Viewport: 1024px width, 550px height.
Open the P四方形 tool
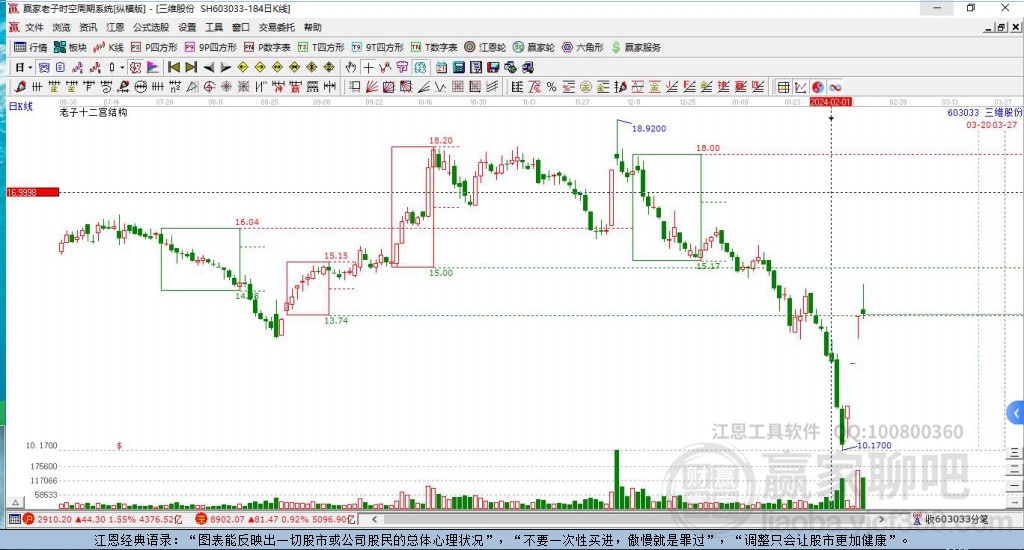coord(154,47)
